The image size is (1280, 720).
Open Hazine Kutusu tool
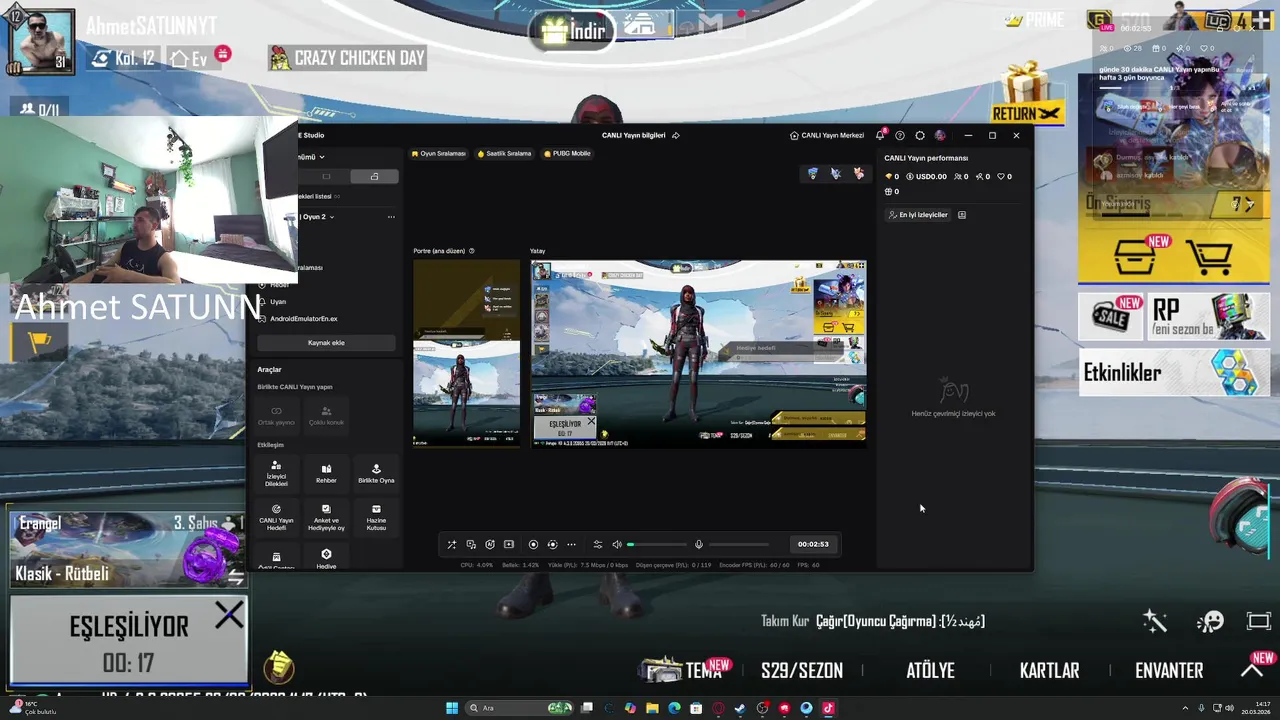[376, 517]
